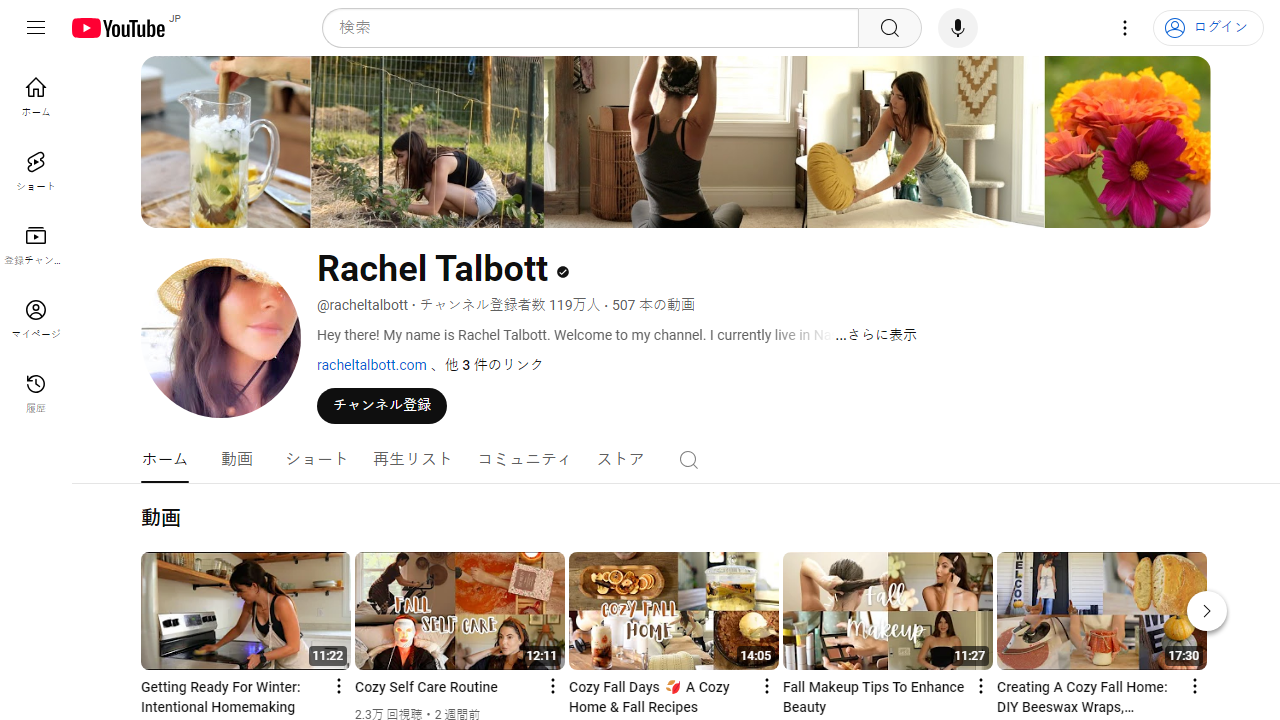Open options for Fall Makeup Tips video

980,686
